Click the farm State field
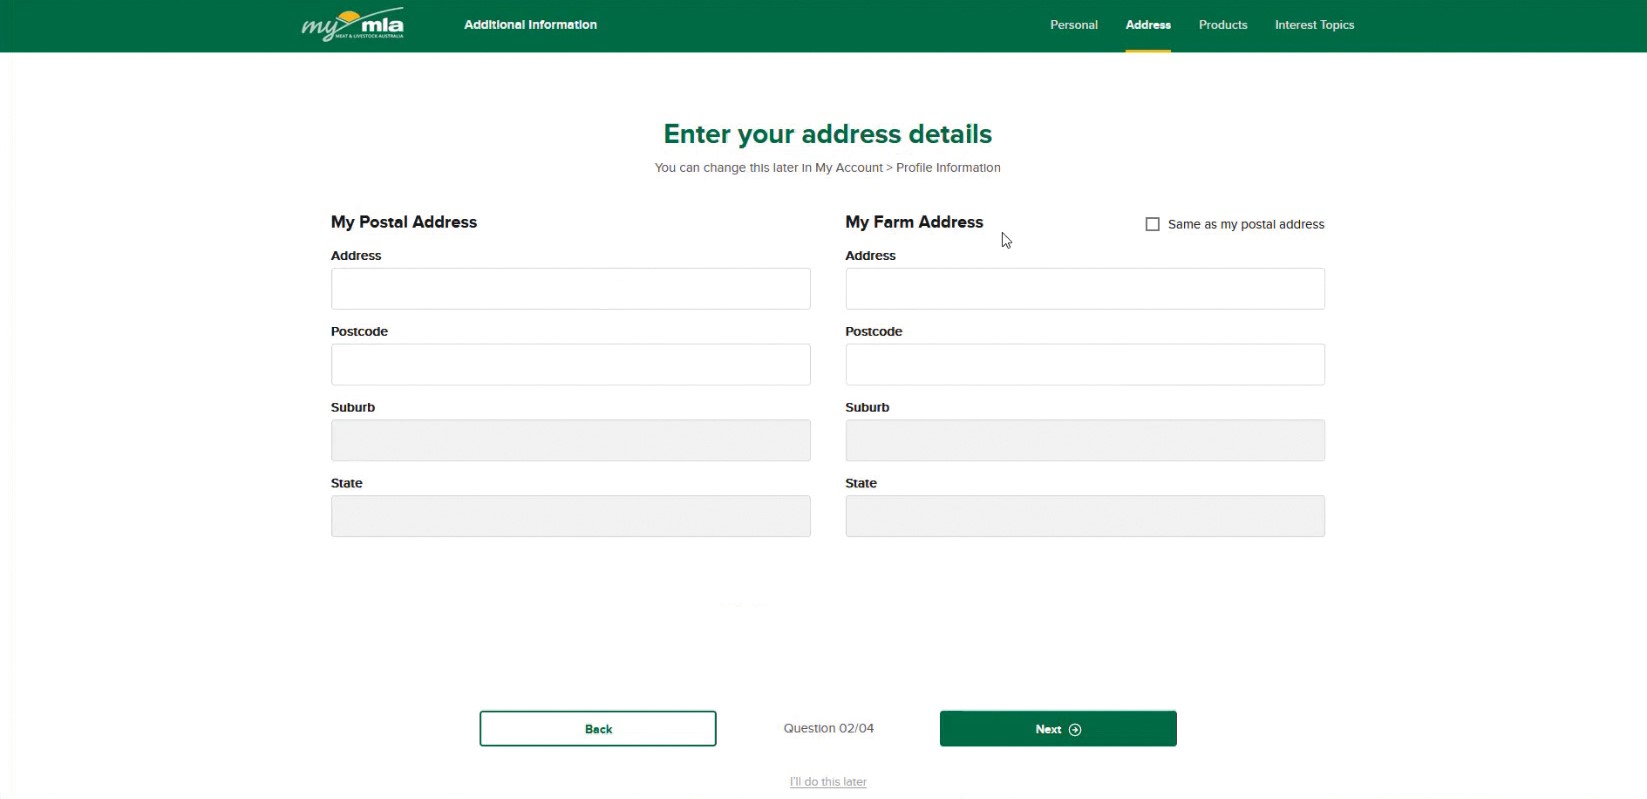The height and width of the screenshot is (799, 1647). 1084,516
